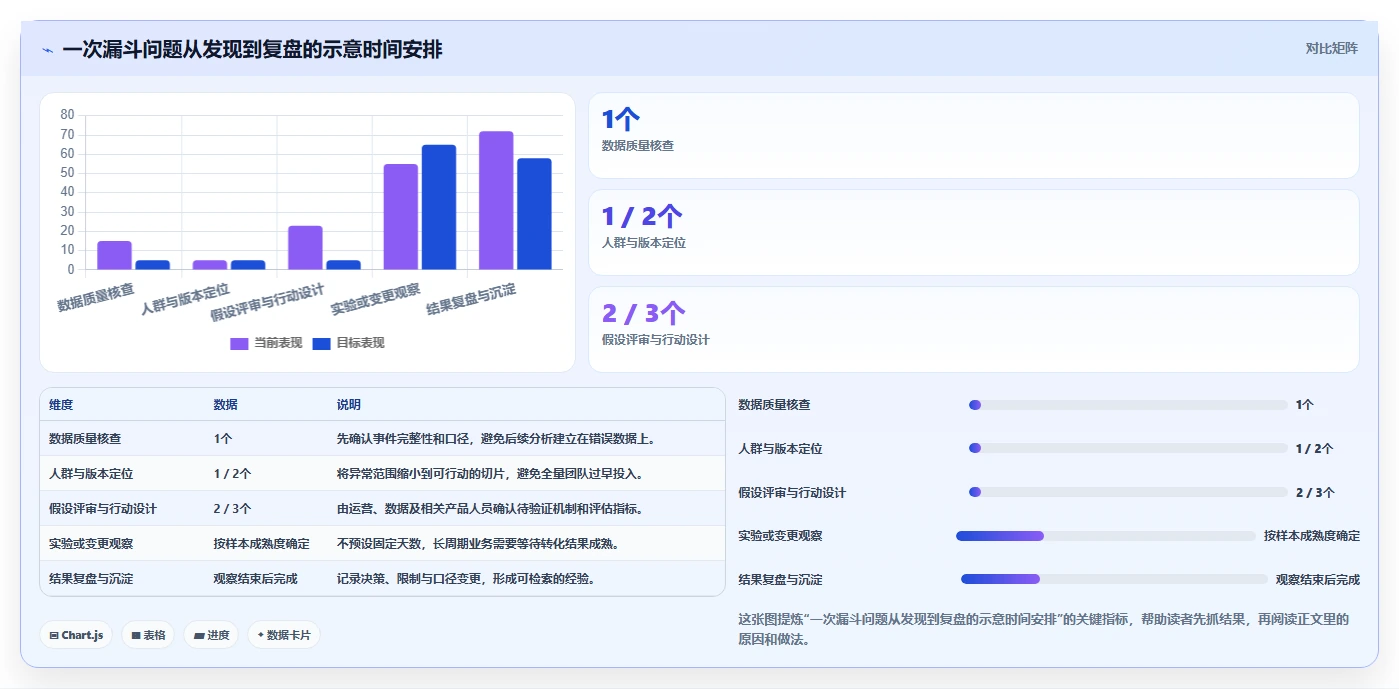
Task: Click the 1 / 2个 value in the table
Action: click(232, 474)
